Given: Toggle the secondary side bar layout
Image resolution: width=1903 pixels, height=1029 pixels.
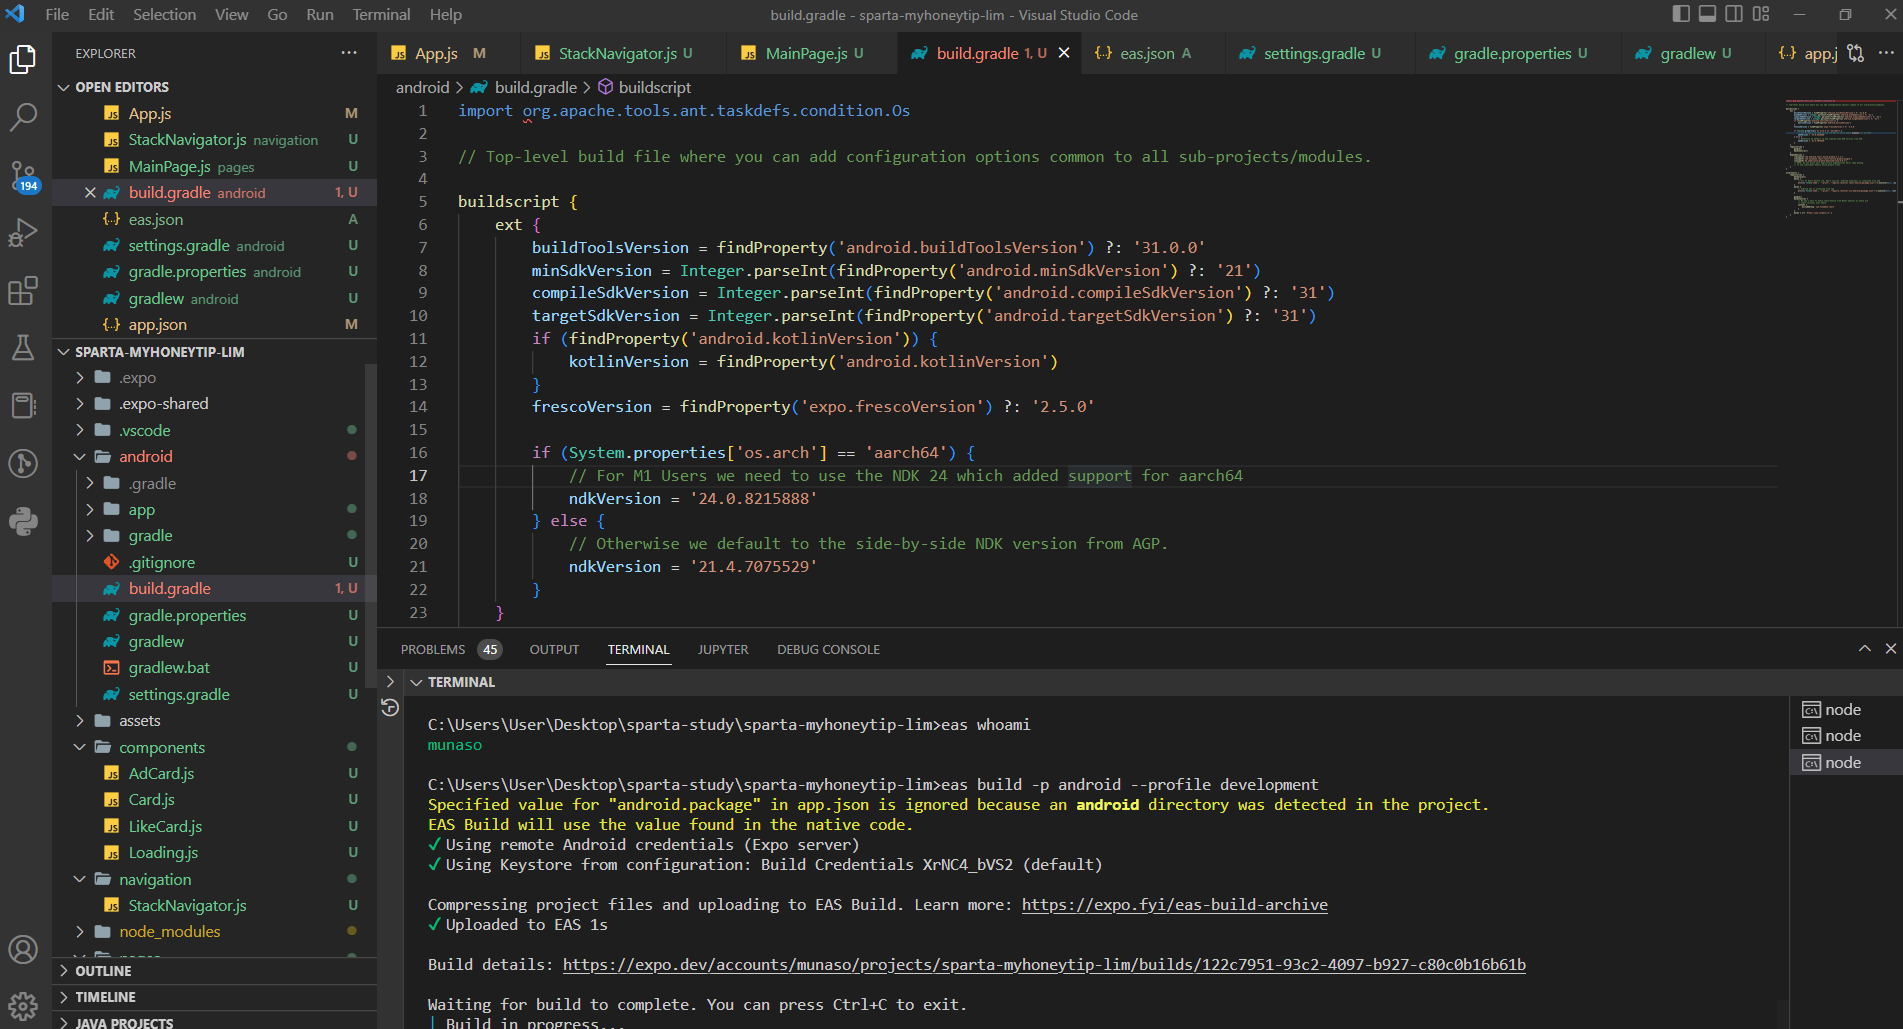Looking at the screenshot, I should coord(1734,14).
